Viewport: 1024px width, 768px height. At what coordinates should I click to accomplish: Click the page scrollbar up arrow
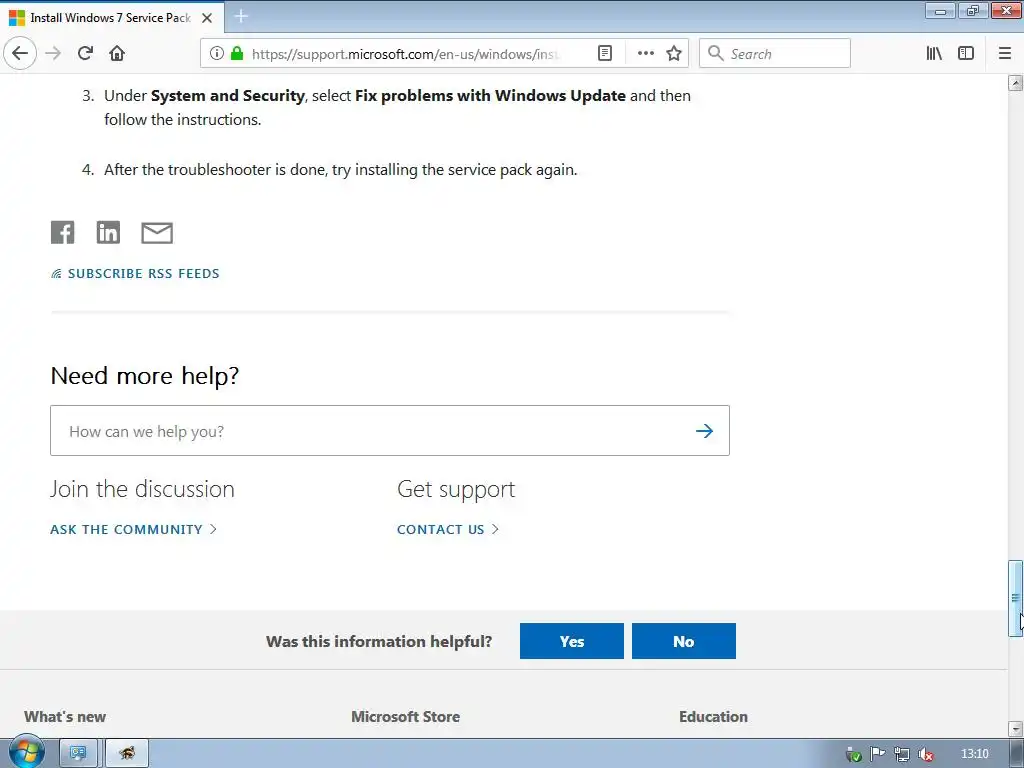[x=1016, y=83]
